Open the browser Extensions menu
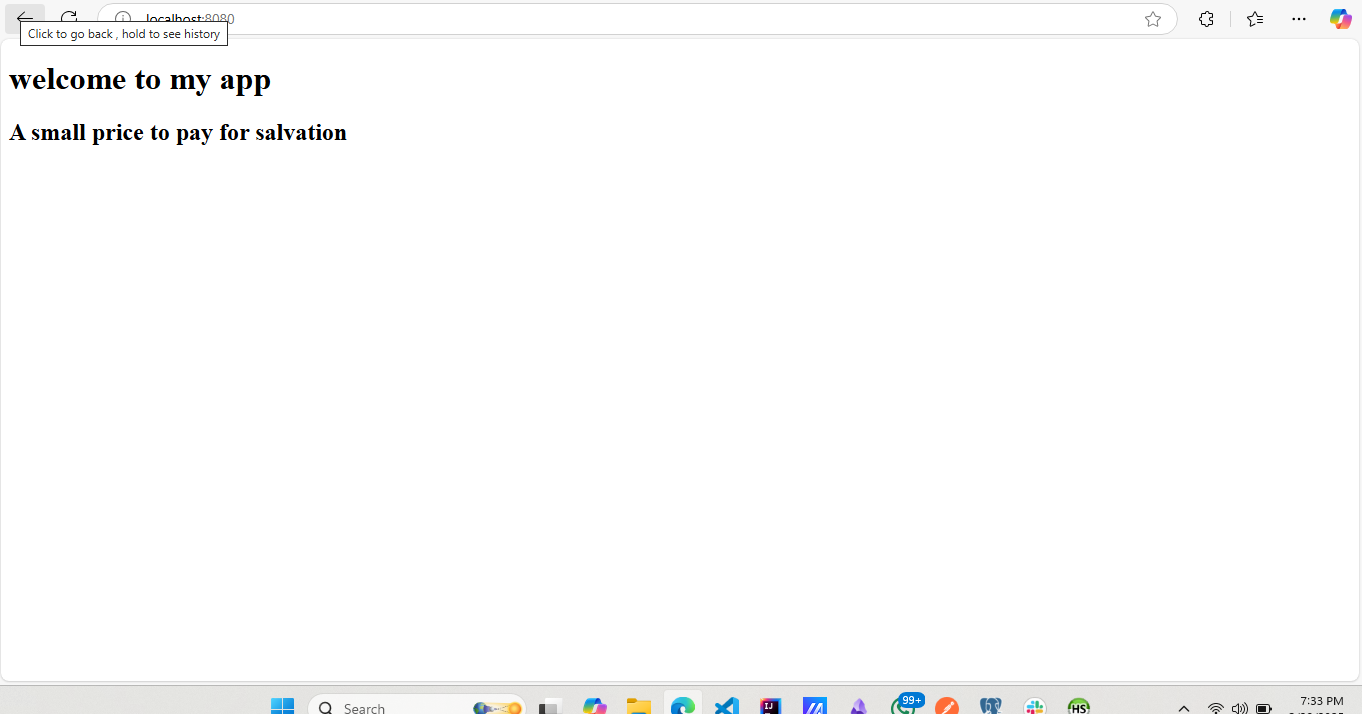The height and width of the screenshot is (714, 1362). [1206, 19]
